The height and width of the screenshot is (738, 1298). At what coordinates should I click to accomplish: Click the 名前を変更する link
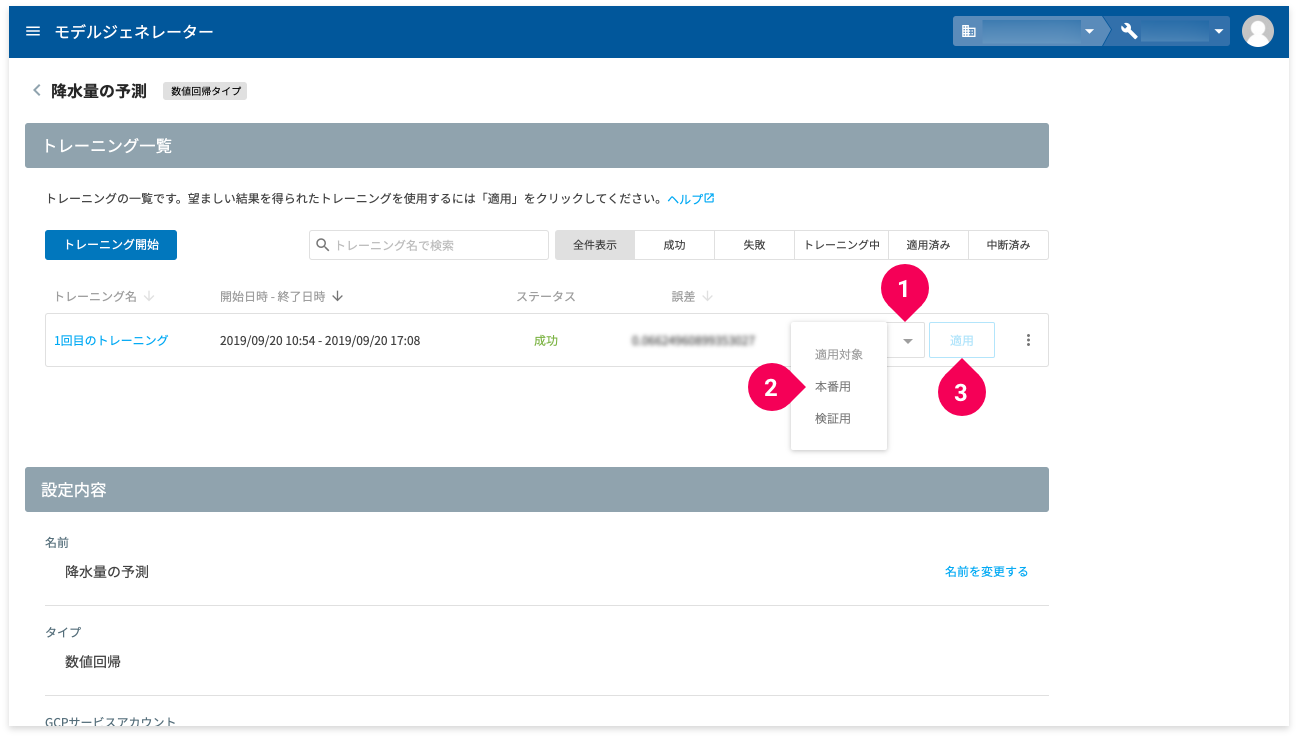[x=986, y=572]
